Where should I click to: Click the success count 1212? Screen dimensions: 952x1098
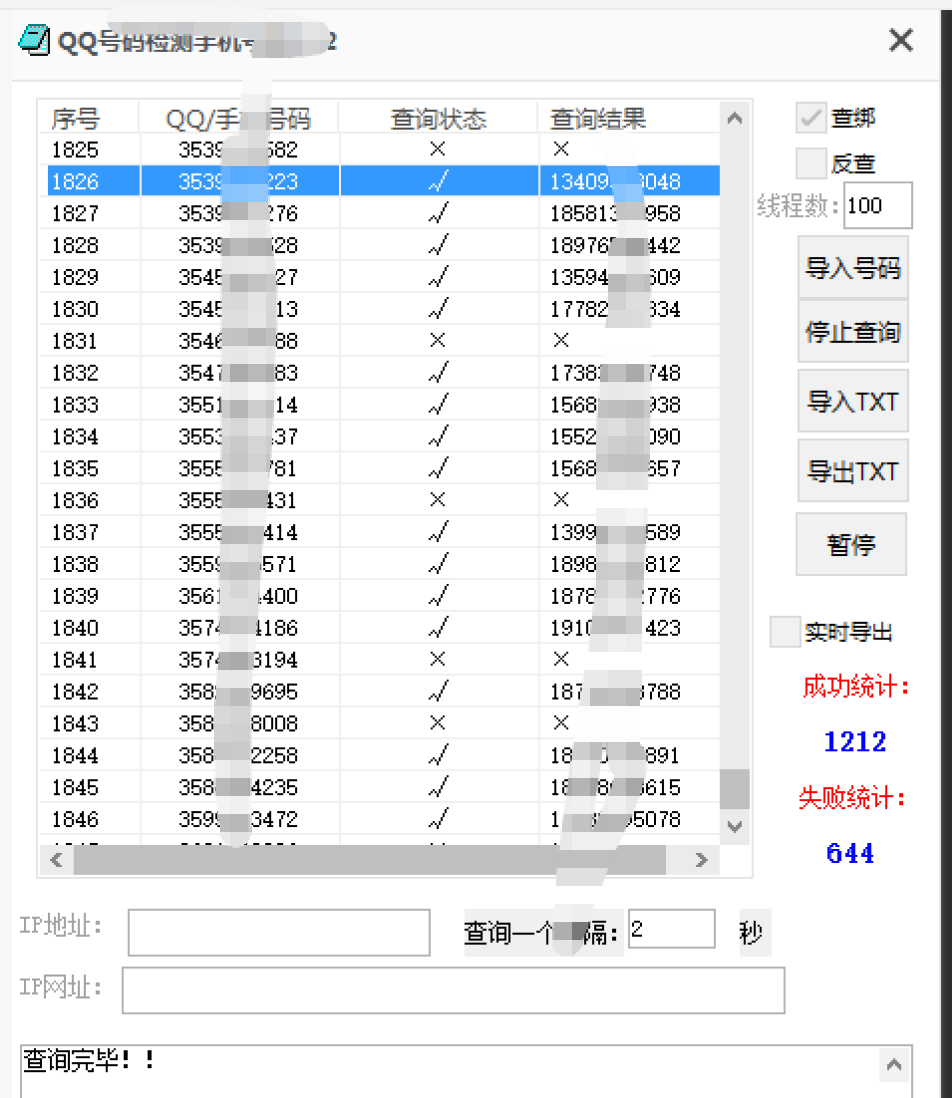855,742
